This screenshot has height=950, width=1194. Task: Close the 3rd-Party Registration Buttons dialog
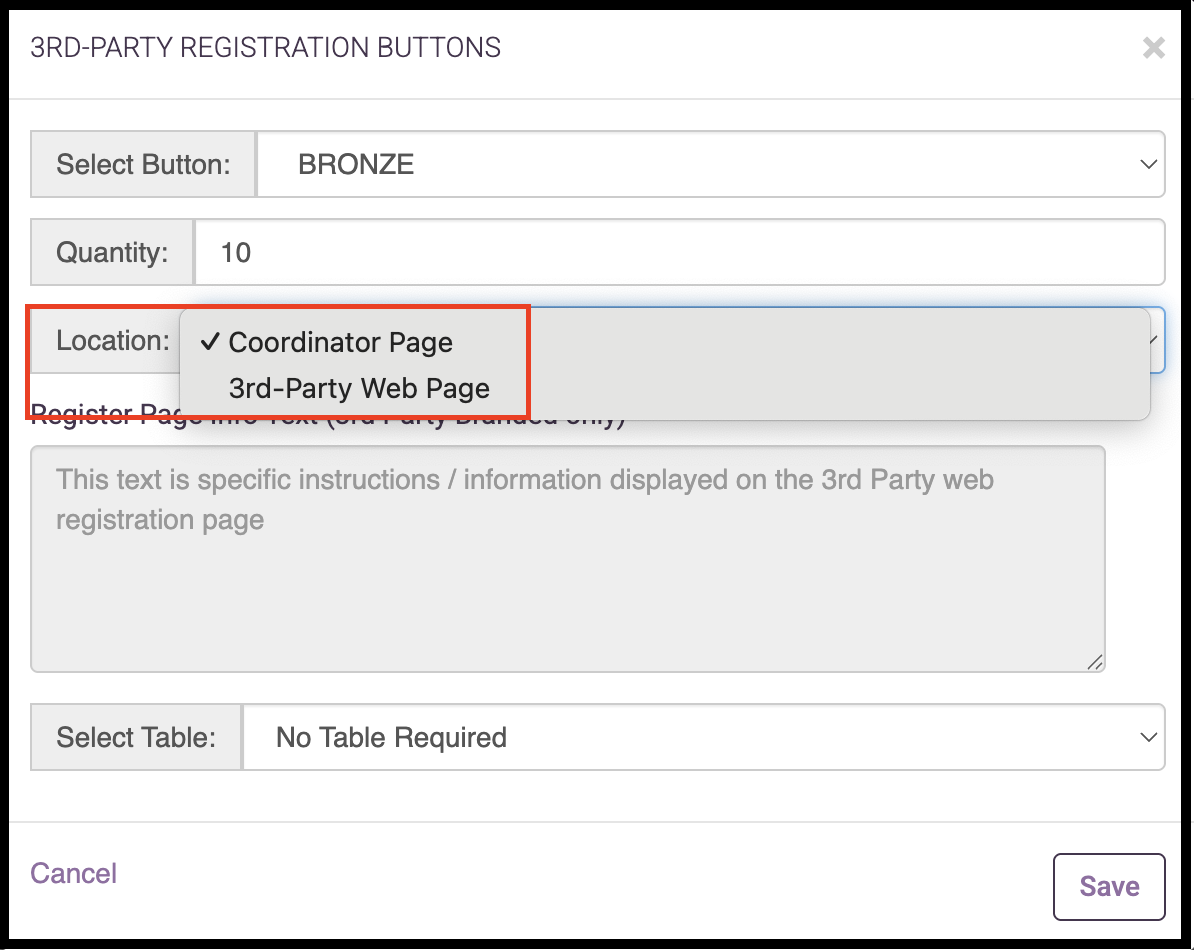pyautogui.click(x=1154, y=48)
